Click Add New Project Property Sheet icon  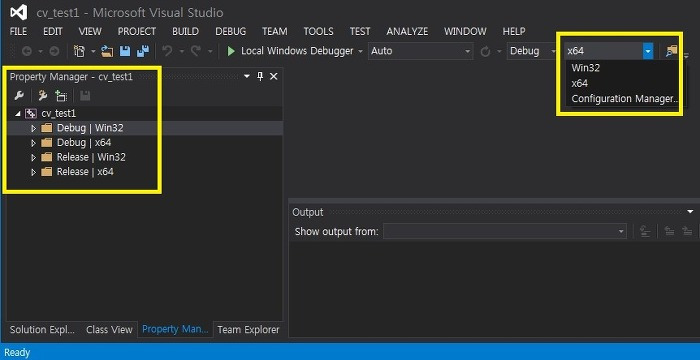point(43,96)
